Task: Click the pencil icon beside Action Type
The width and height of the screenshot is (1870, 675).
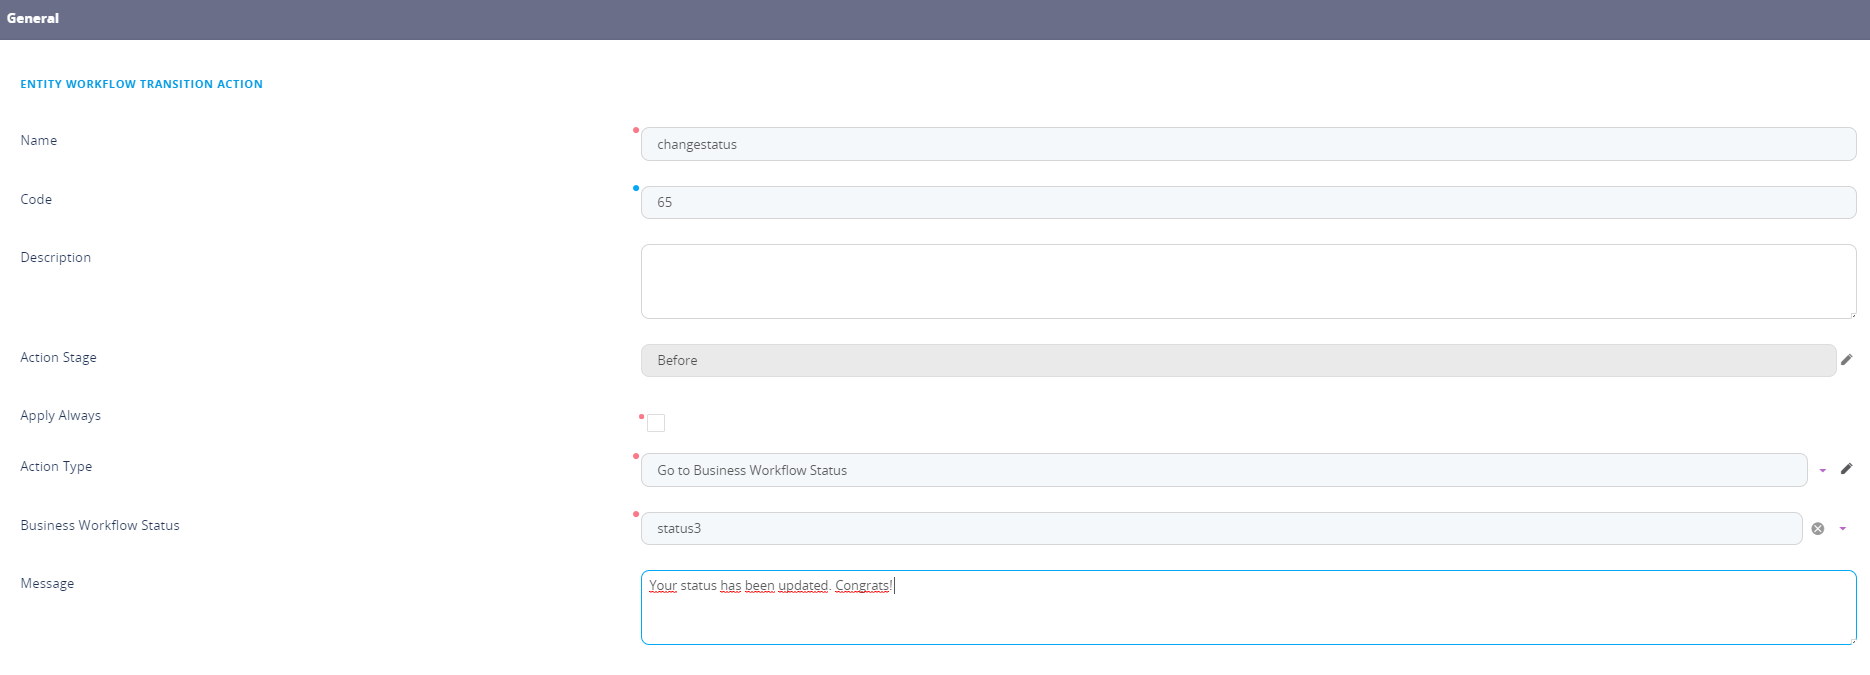Action: 1846,469
